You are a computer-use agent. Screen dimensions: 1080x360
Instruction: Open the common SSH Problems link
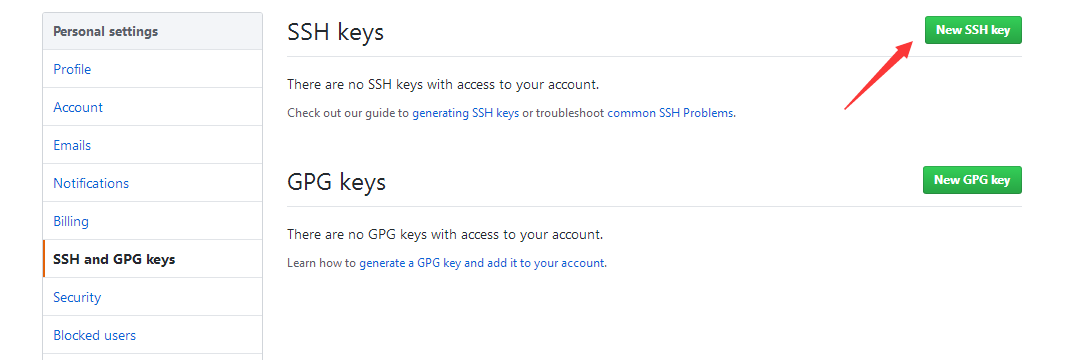[x=670, y=113]
